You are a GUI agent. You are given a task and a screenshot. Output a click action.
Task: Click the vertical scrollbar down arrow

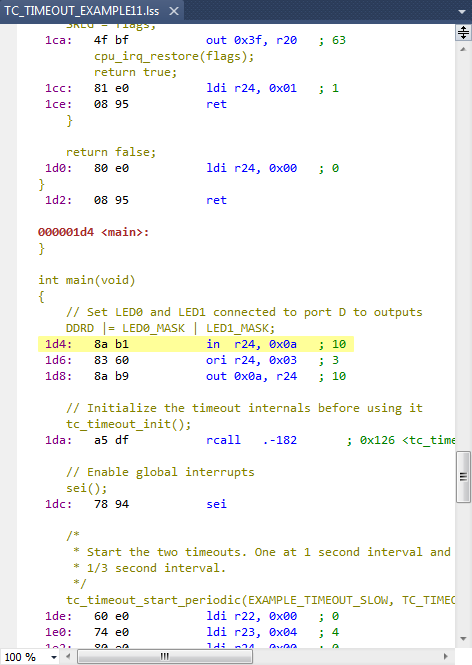pos(463,639)
